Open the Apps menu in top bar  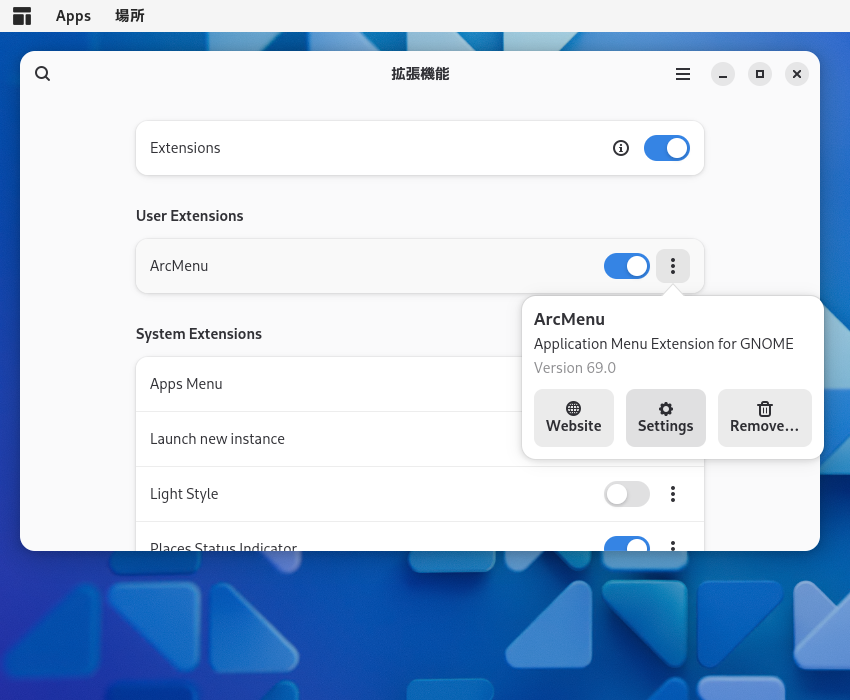[x=73, y=16]
